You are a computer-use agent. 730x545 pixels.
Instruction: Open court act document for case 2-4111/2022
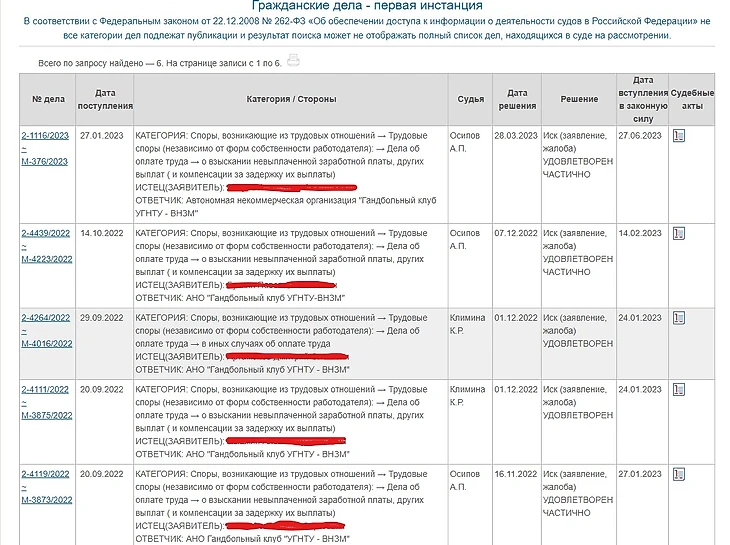tap(679, 390)
